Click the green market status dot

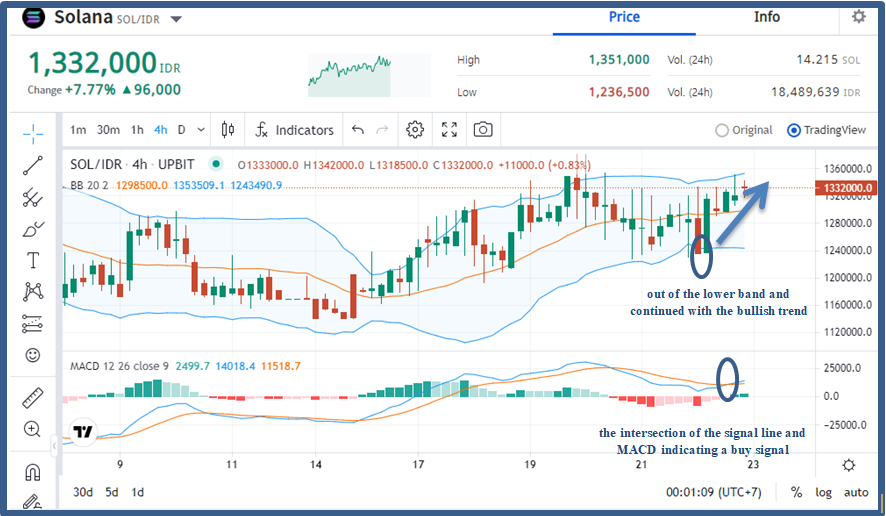215,164
